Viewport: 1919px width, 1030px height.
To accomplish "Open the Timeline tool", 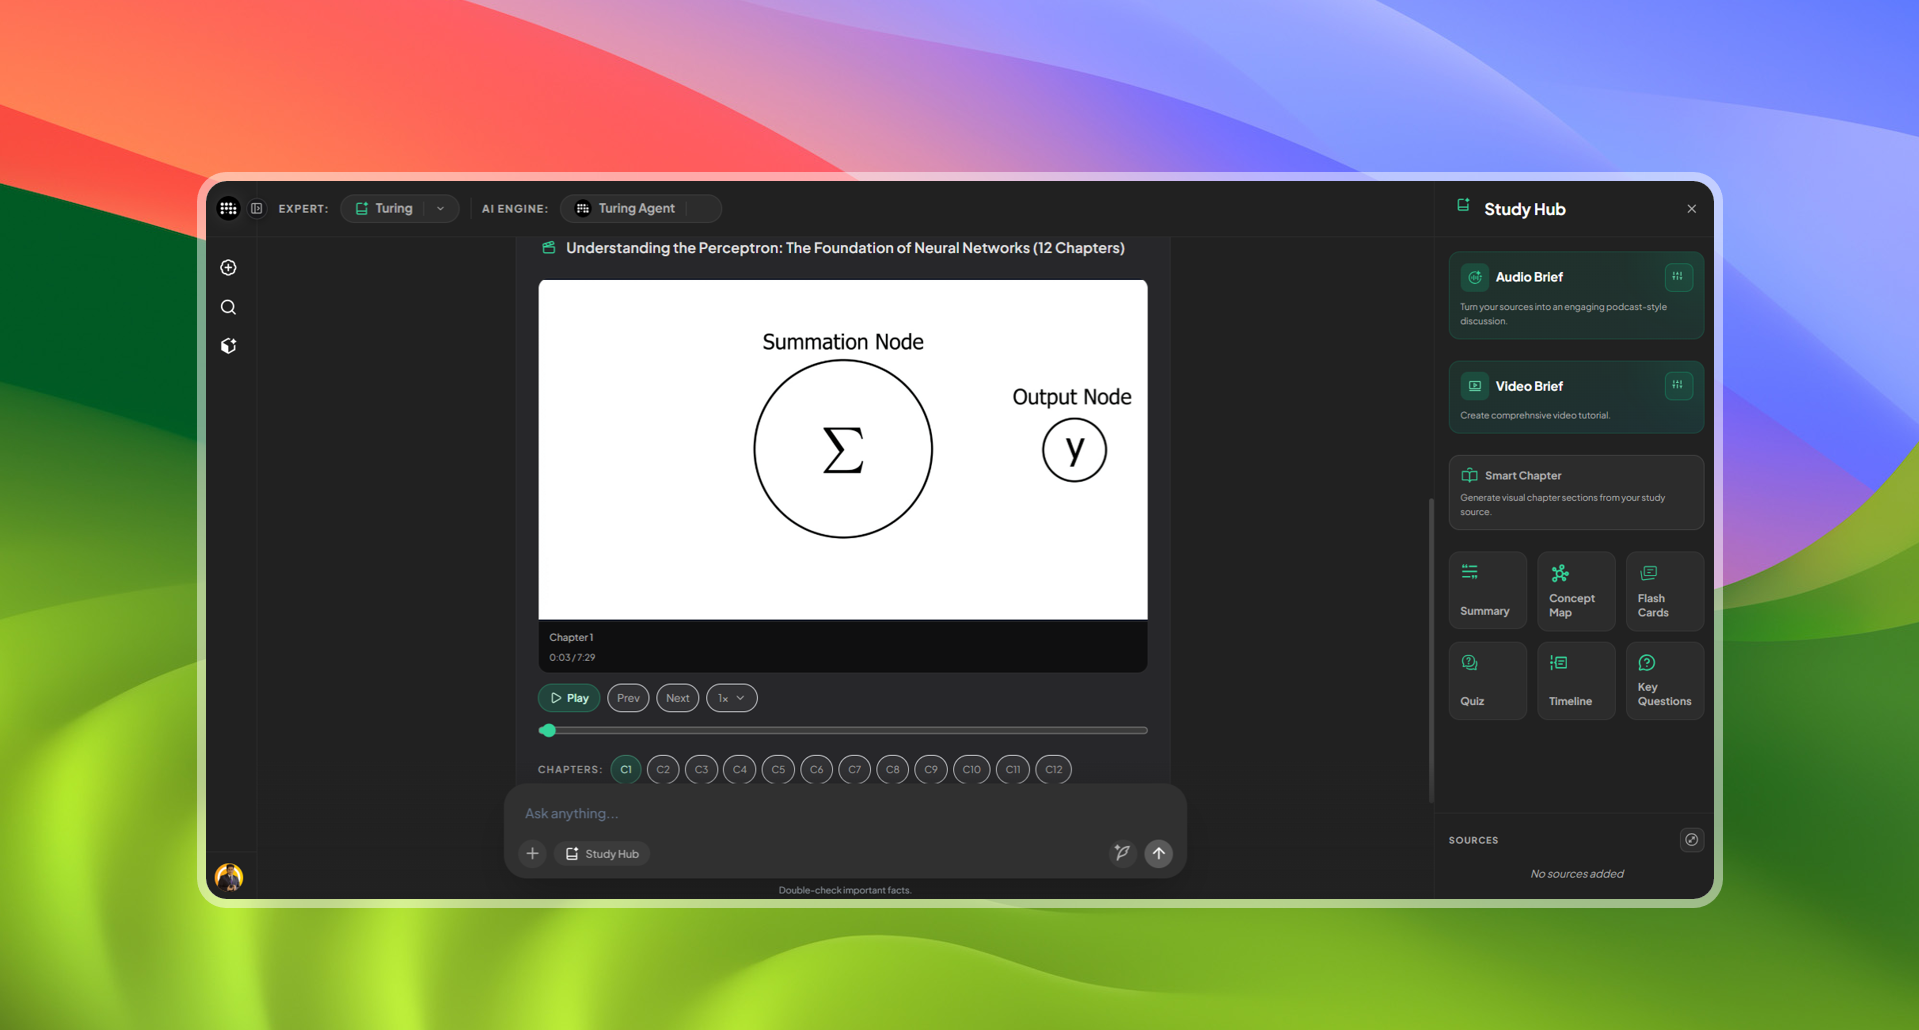I will 1576,681.
